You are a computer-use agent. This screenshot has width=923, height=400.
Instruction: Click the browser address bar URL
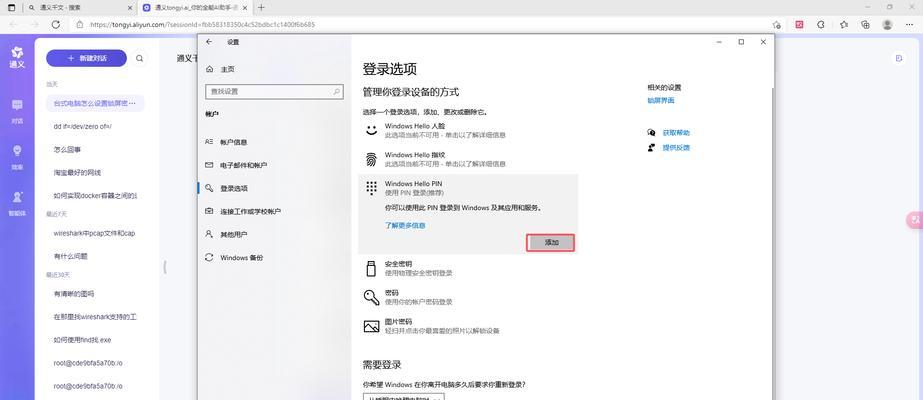click(202, 25)
